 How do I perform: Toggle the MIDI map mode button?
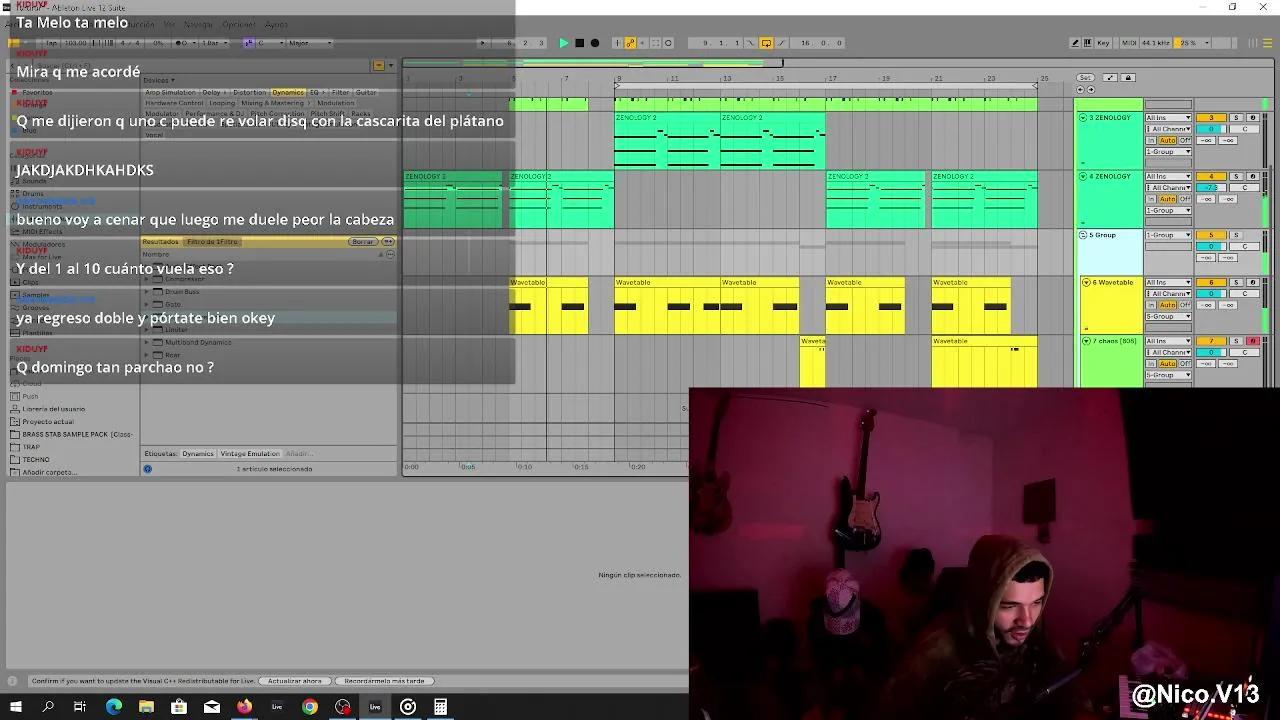1128,43
